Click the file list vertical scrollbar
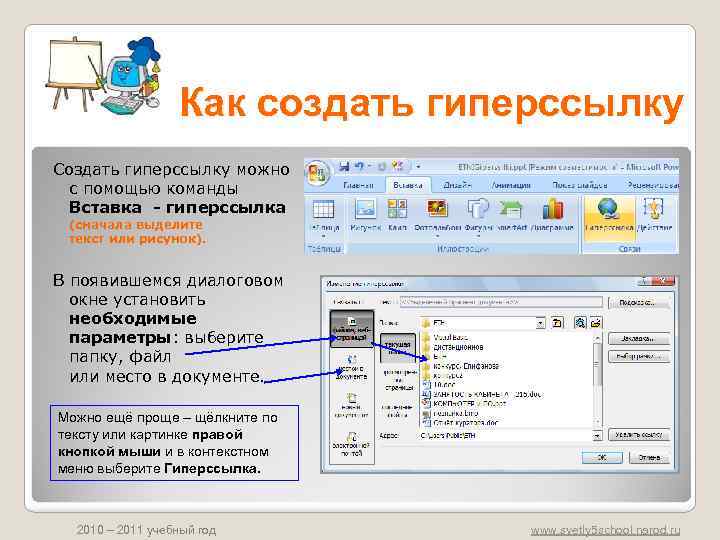720x540 pixels. pos(597,380)
